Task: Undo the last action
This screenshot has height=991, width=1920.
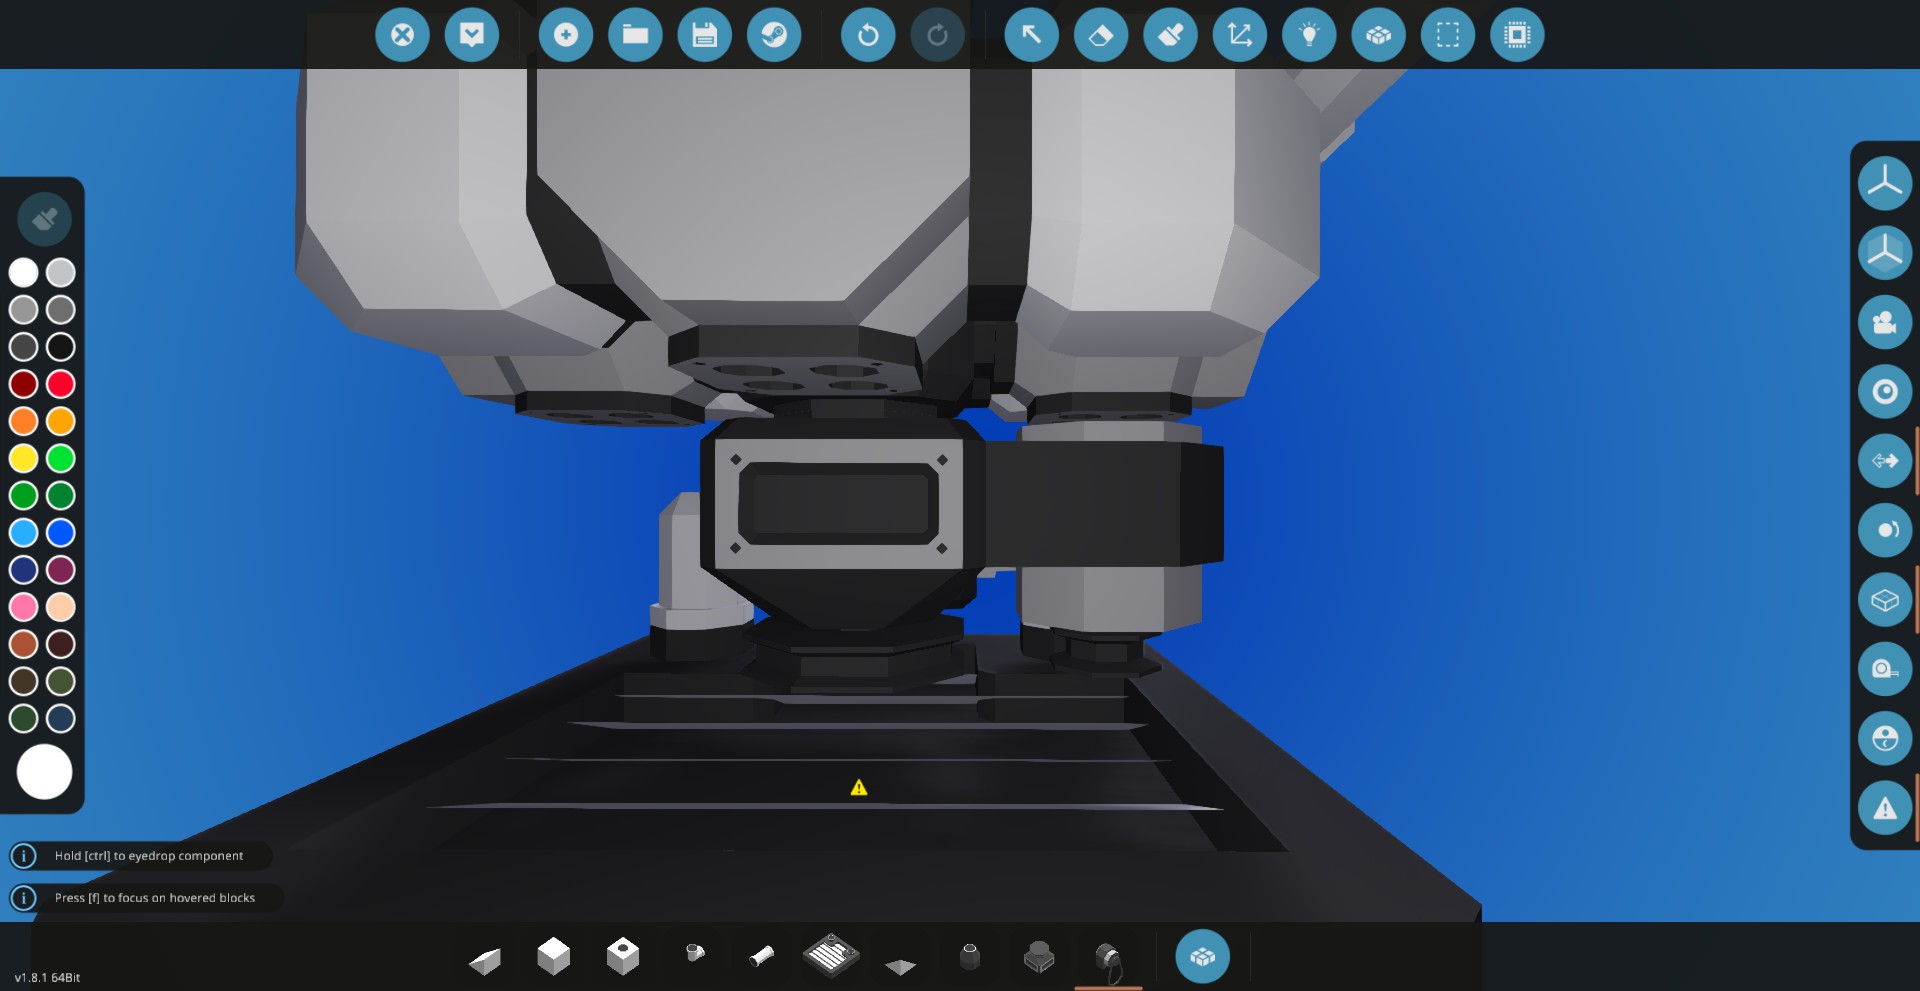Action: click(868, 35)
